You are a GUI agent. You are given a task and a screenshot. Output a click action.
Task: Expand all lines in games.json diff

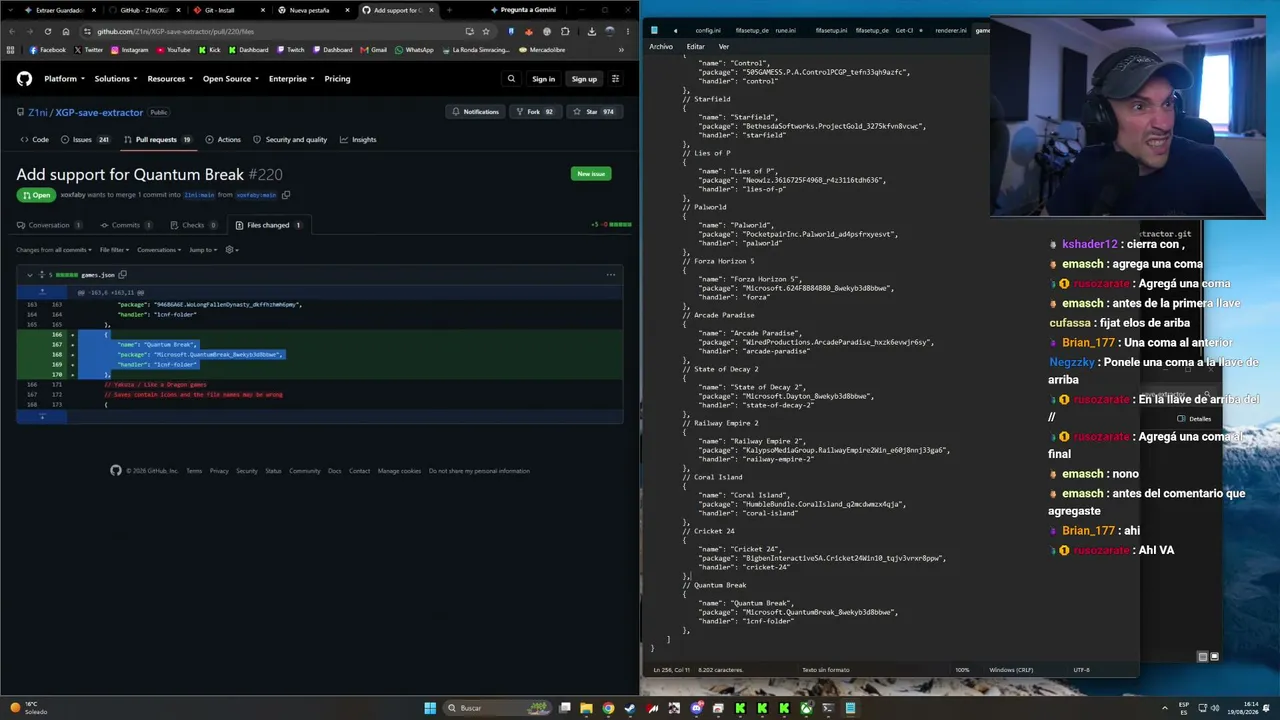point(41,275)
